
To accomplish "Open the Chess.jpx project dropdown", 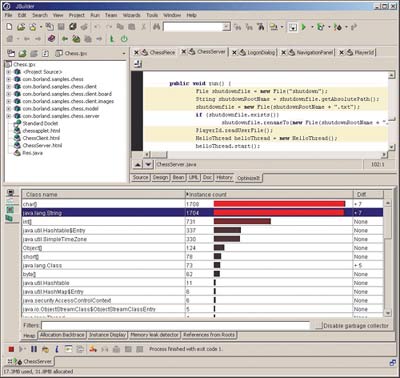I will (124, 53).
